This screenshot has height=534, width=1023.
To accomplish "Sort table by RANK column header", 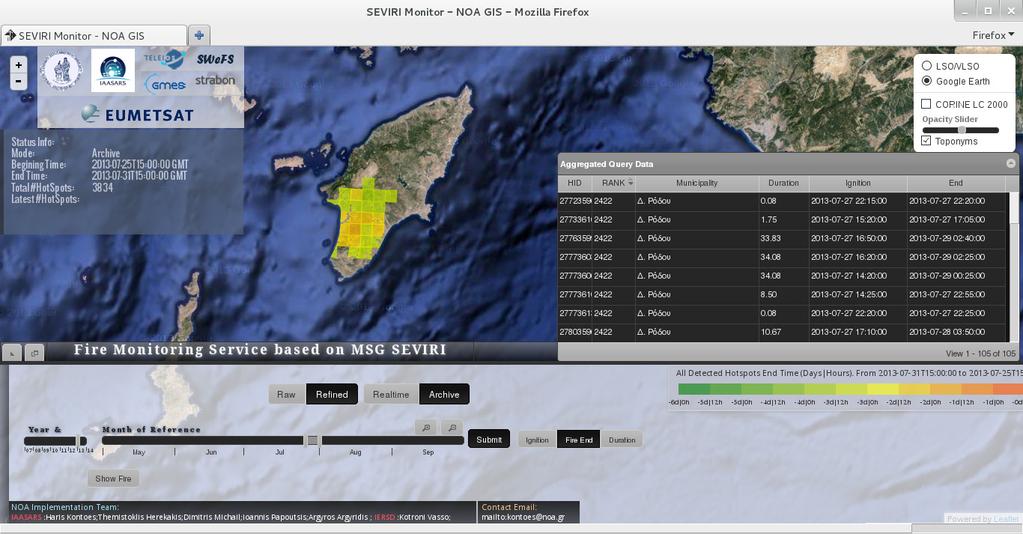I will pyautogui.click(x=613, y=183).
